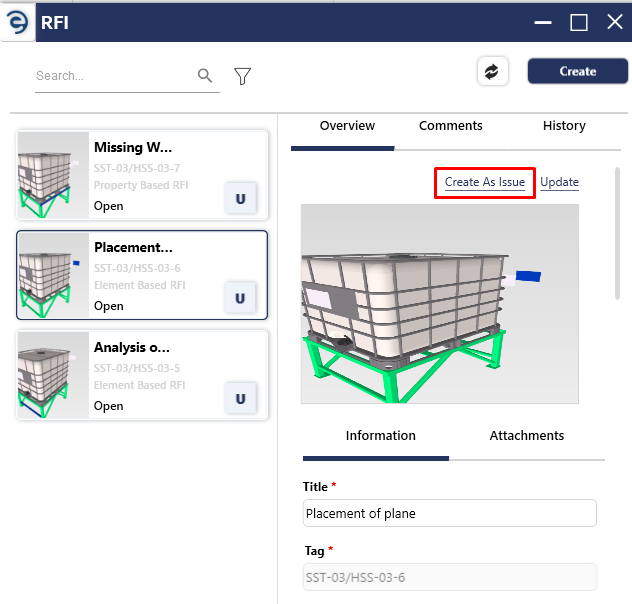Click U badge on Placement... card
Image resolution: width=632 pixels, height=604 pixels.
tap(241, 298)
